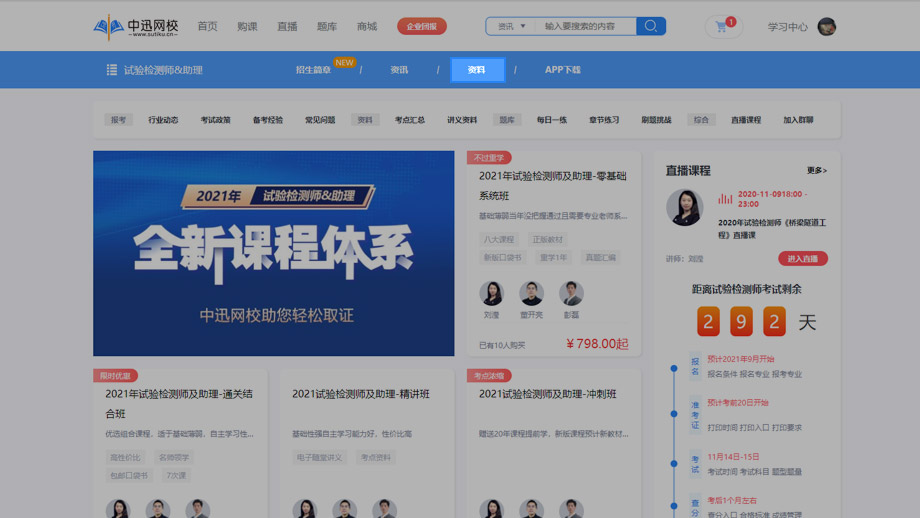
Task: Click the 每日一练 link
Action: (x=551, y=120)
